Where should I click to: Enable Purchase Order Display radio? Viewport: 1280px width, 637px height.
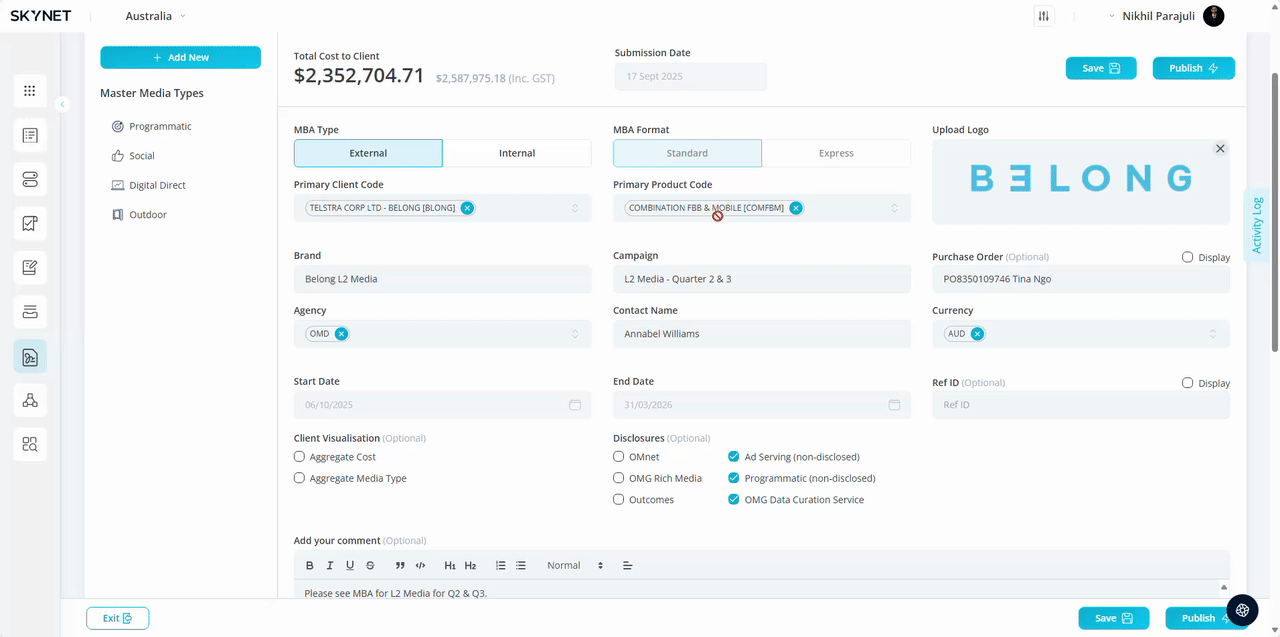(1188, 257)
